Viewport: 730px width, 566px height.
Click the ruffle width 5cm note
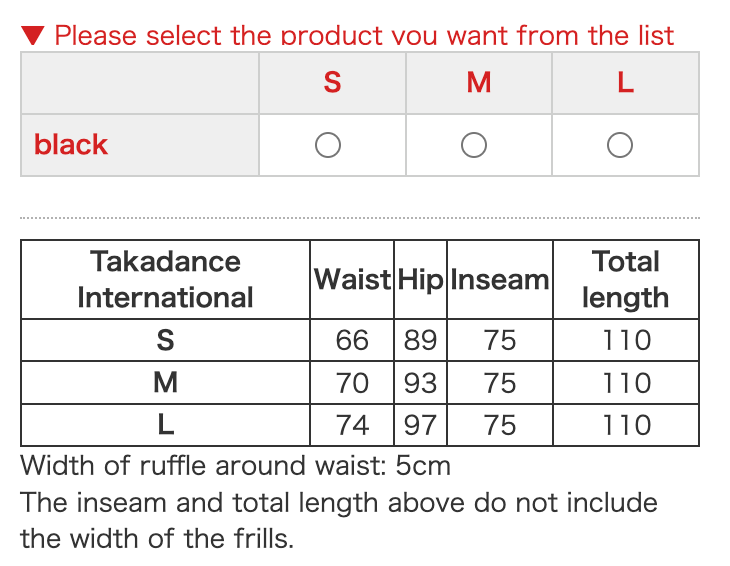coord(235,465)
